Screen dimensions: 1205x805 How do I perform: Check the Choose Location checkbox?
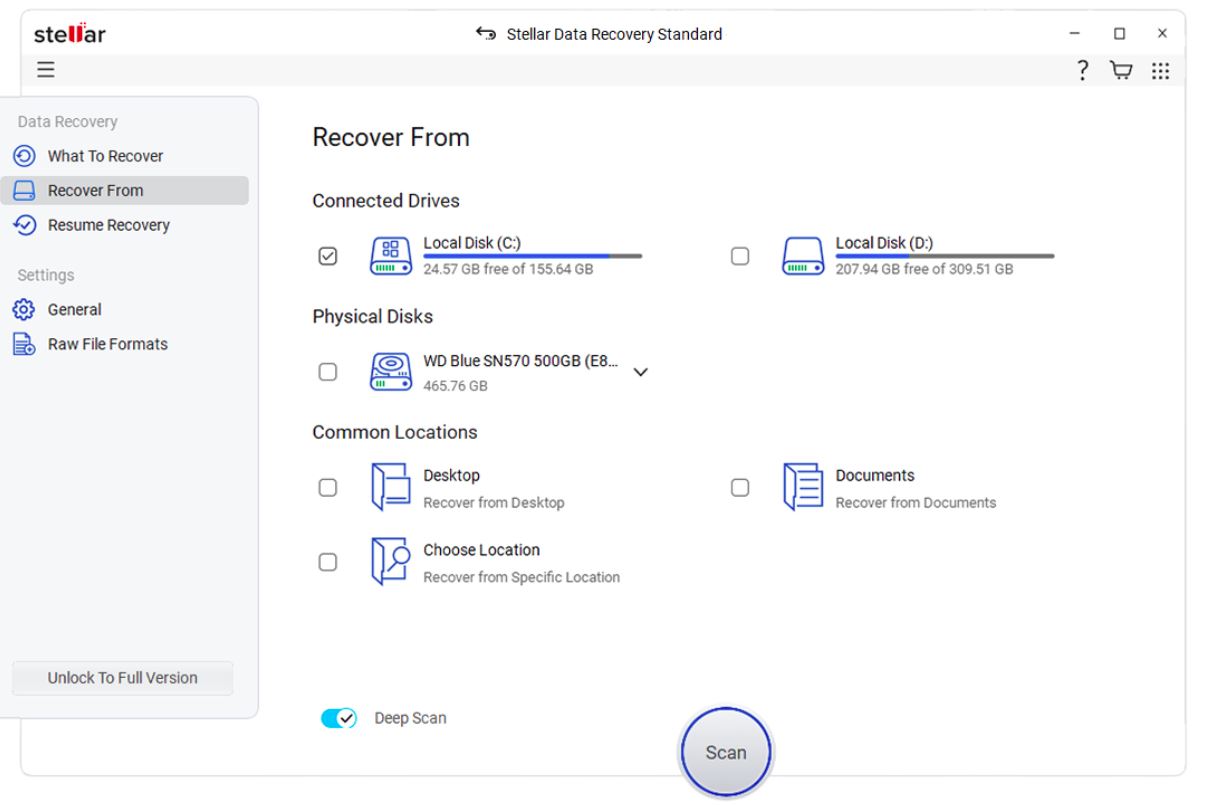pos(327,562)
